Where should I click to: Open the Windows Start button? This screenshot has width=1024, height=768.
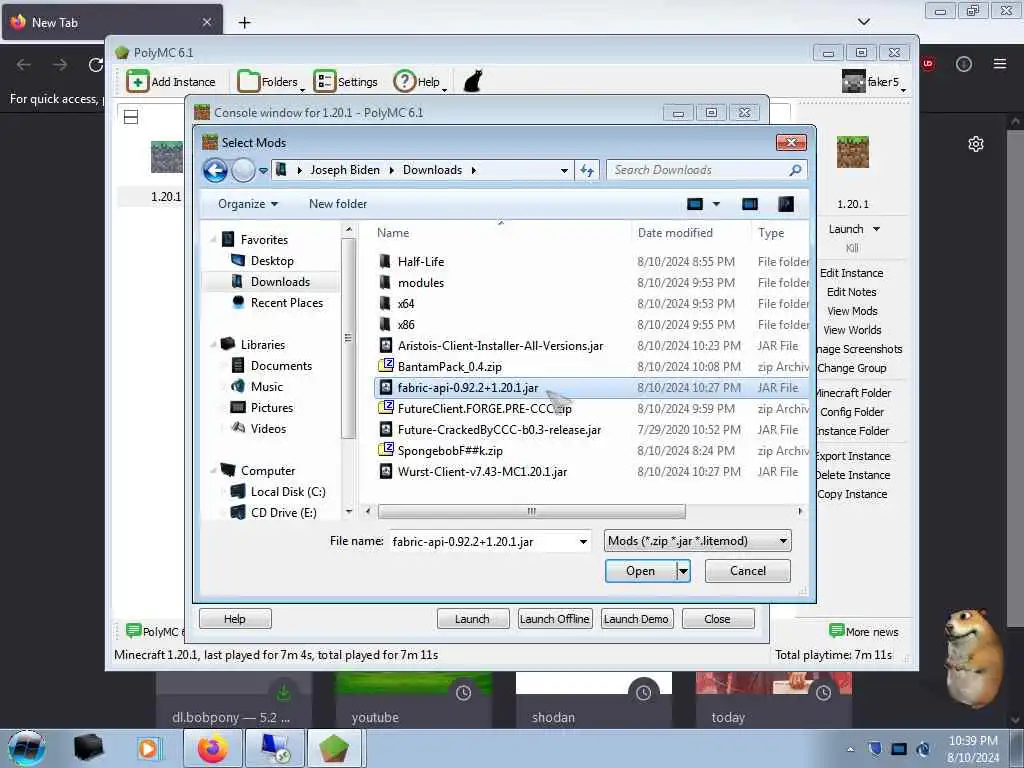[26, 748]
